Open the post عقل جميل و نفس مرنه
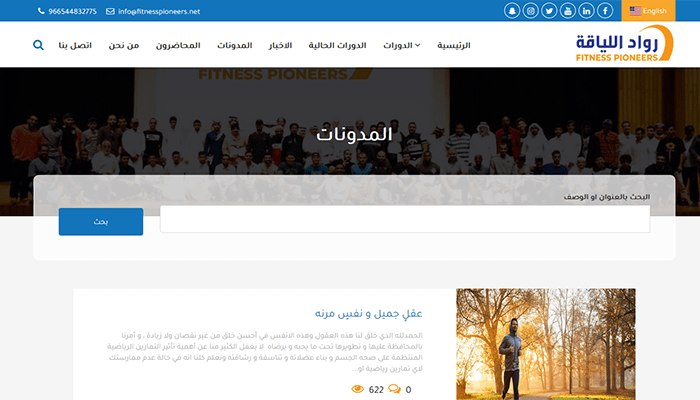 click(x=369, y=313)
